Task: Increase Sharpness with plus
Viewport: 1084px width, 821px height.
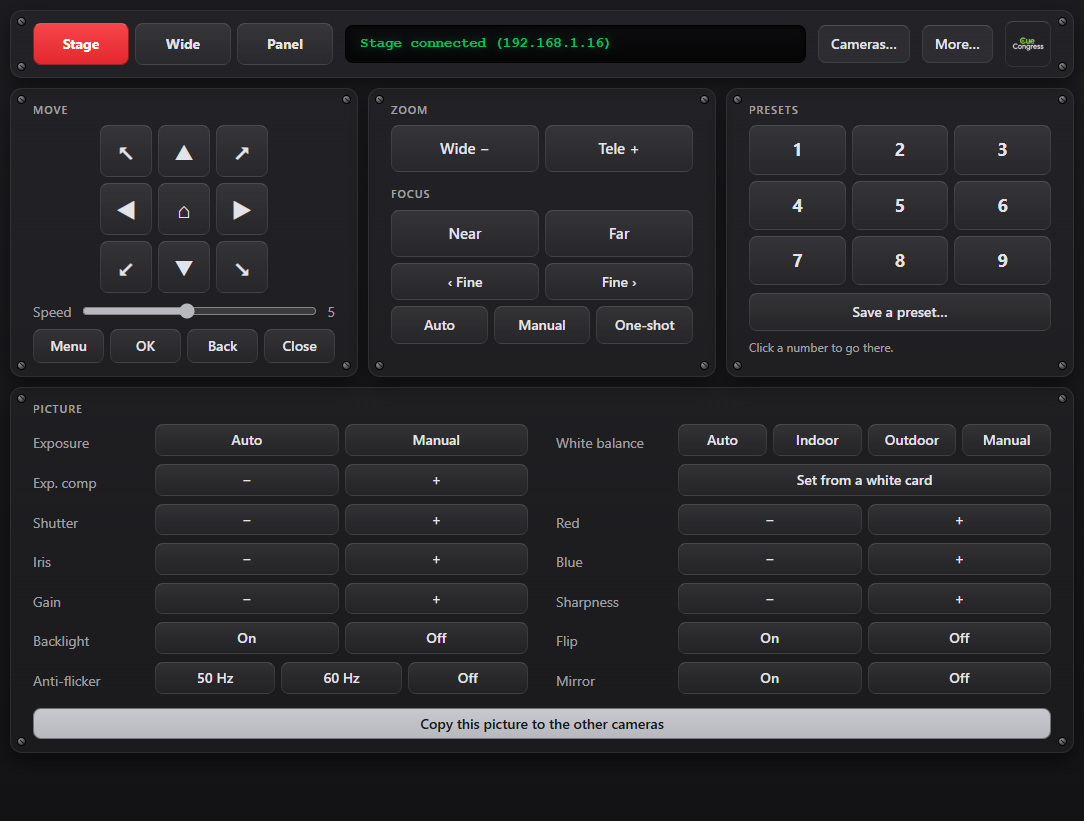Action: point(960,599)
